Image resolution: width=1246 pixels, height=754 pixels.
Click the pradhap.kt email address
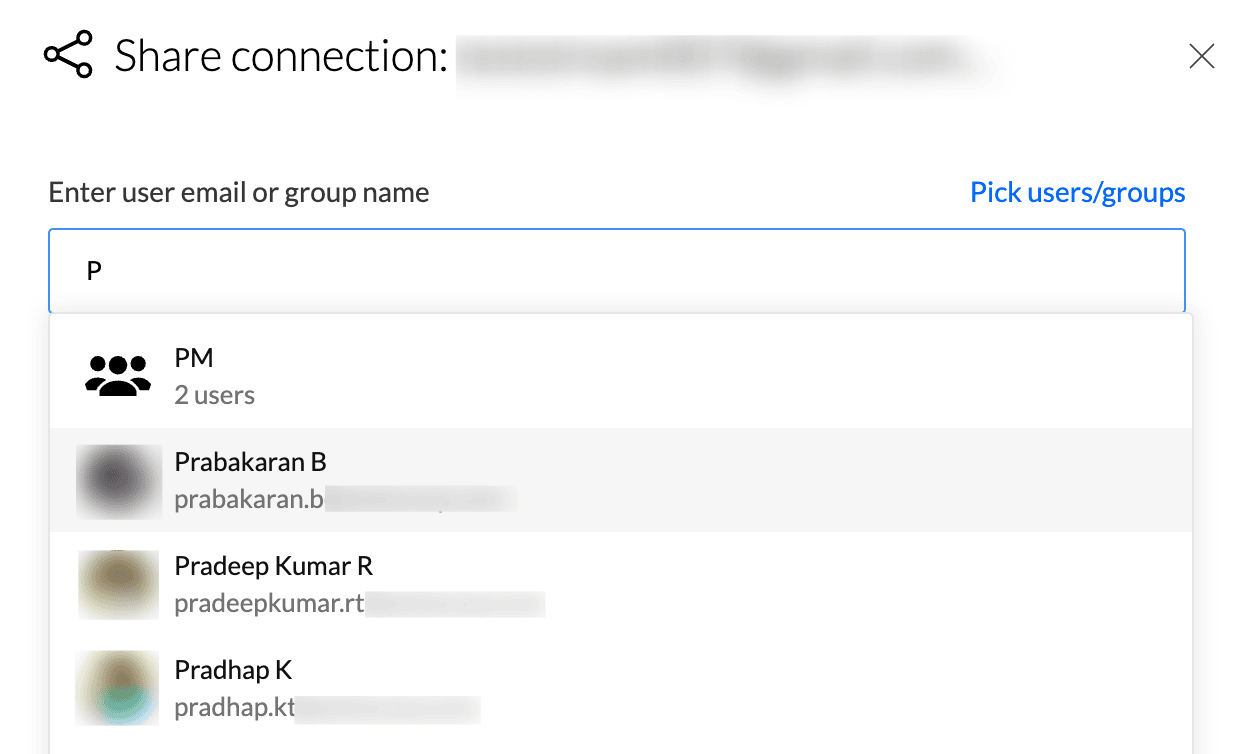[235, 708]
